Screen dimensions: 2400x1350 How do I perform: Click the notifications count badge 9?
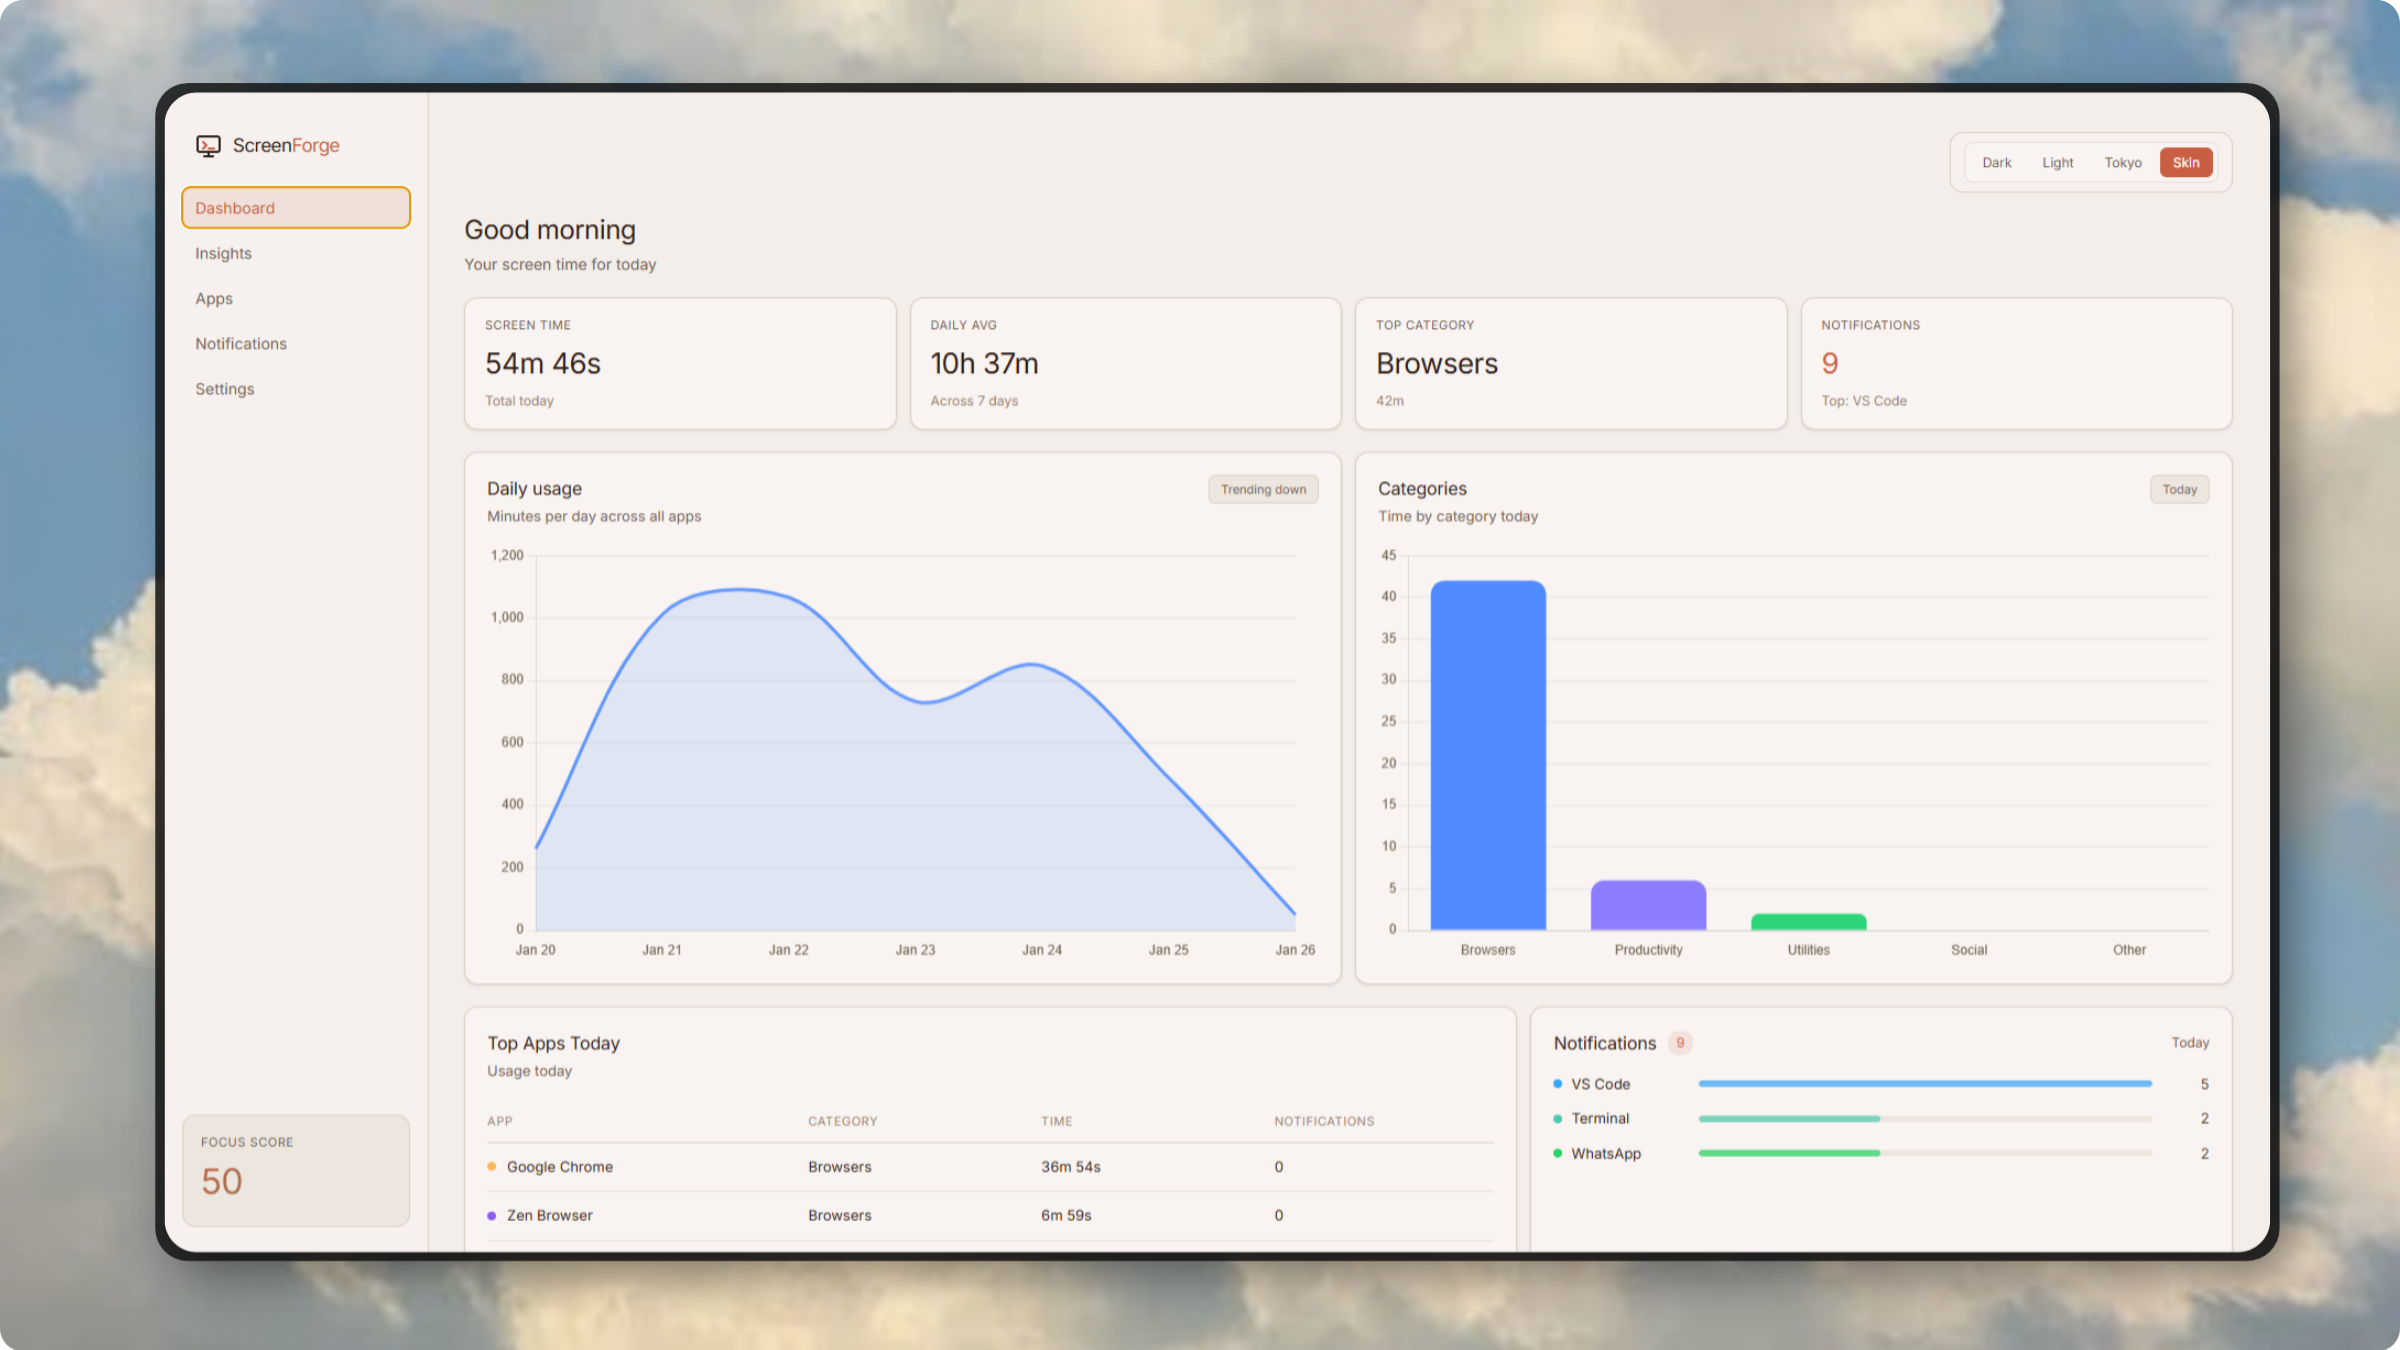(1680, 1043)
